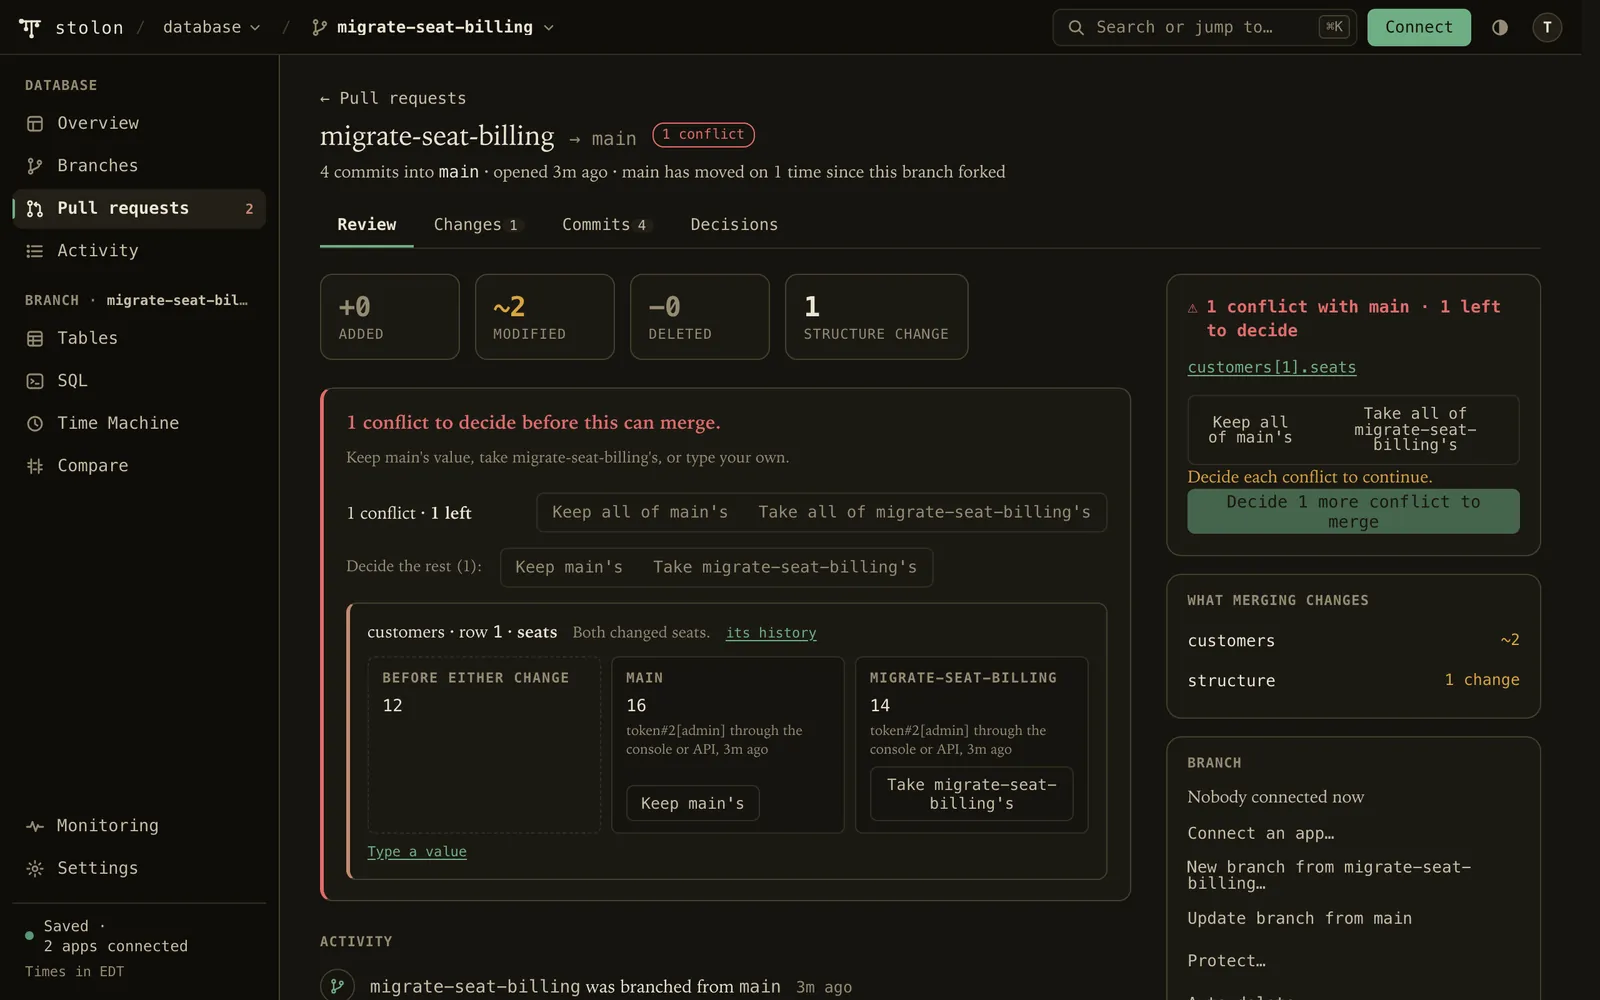This screenshot has height=1000, width=1600.
Task: Go back to Pull requests
Action: (393, 98)
